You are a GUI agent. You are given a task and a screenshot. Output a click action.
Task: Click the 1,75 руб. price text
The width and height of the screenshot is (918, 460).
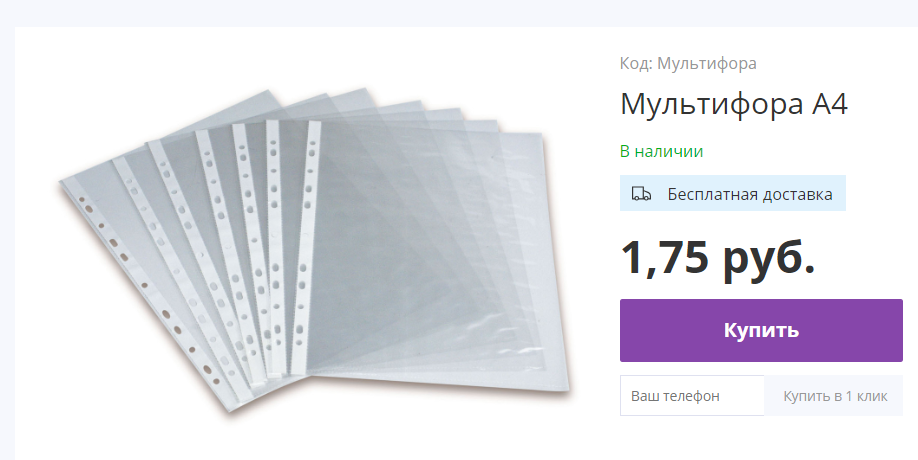click(717, 258)
